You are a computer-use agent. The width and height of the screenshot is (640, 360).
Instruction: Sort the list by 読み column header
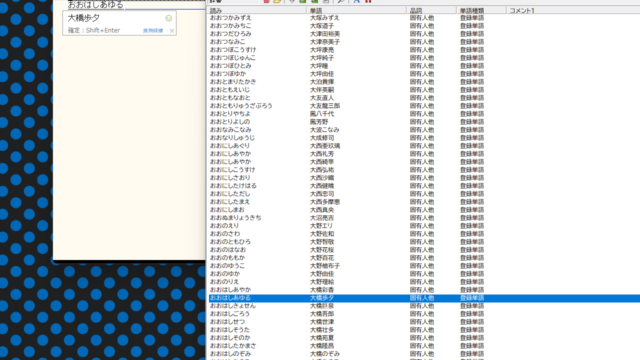pos(257,10)
